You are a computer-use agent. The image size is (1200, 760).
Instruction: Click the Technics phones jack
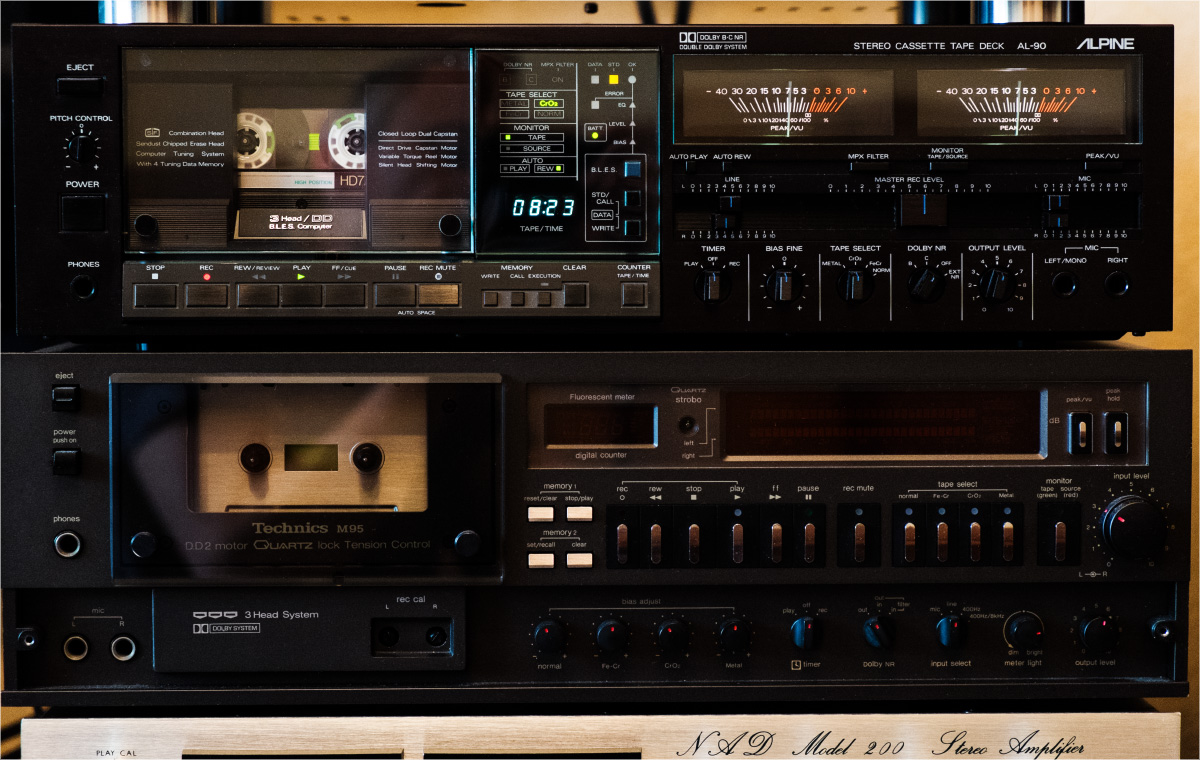coord(67,545)
